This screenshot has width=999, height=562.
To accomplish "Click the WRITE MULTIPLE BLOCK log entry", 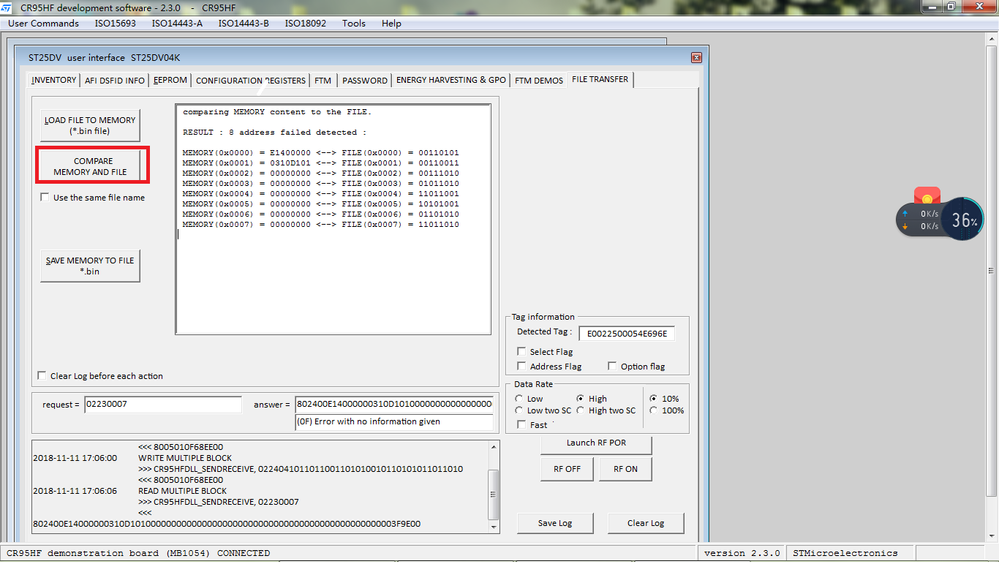I will (x=185, y=458).
